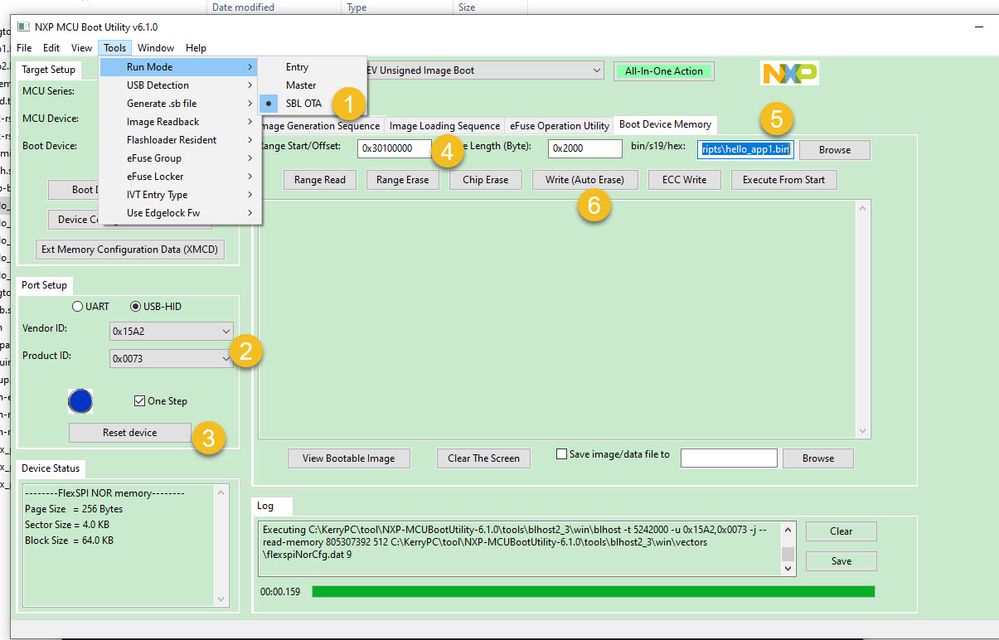
Task: Open the Edit menu
Action: tap(51, 48)
